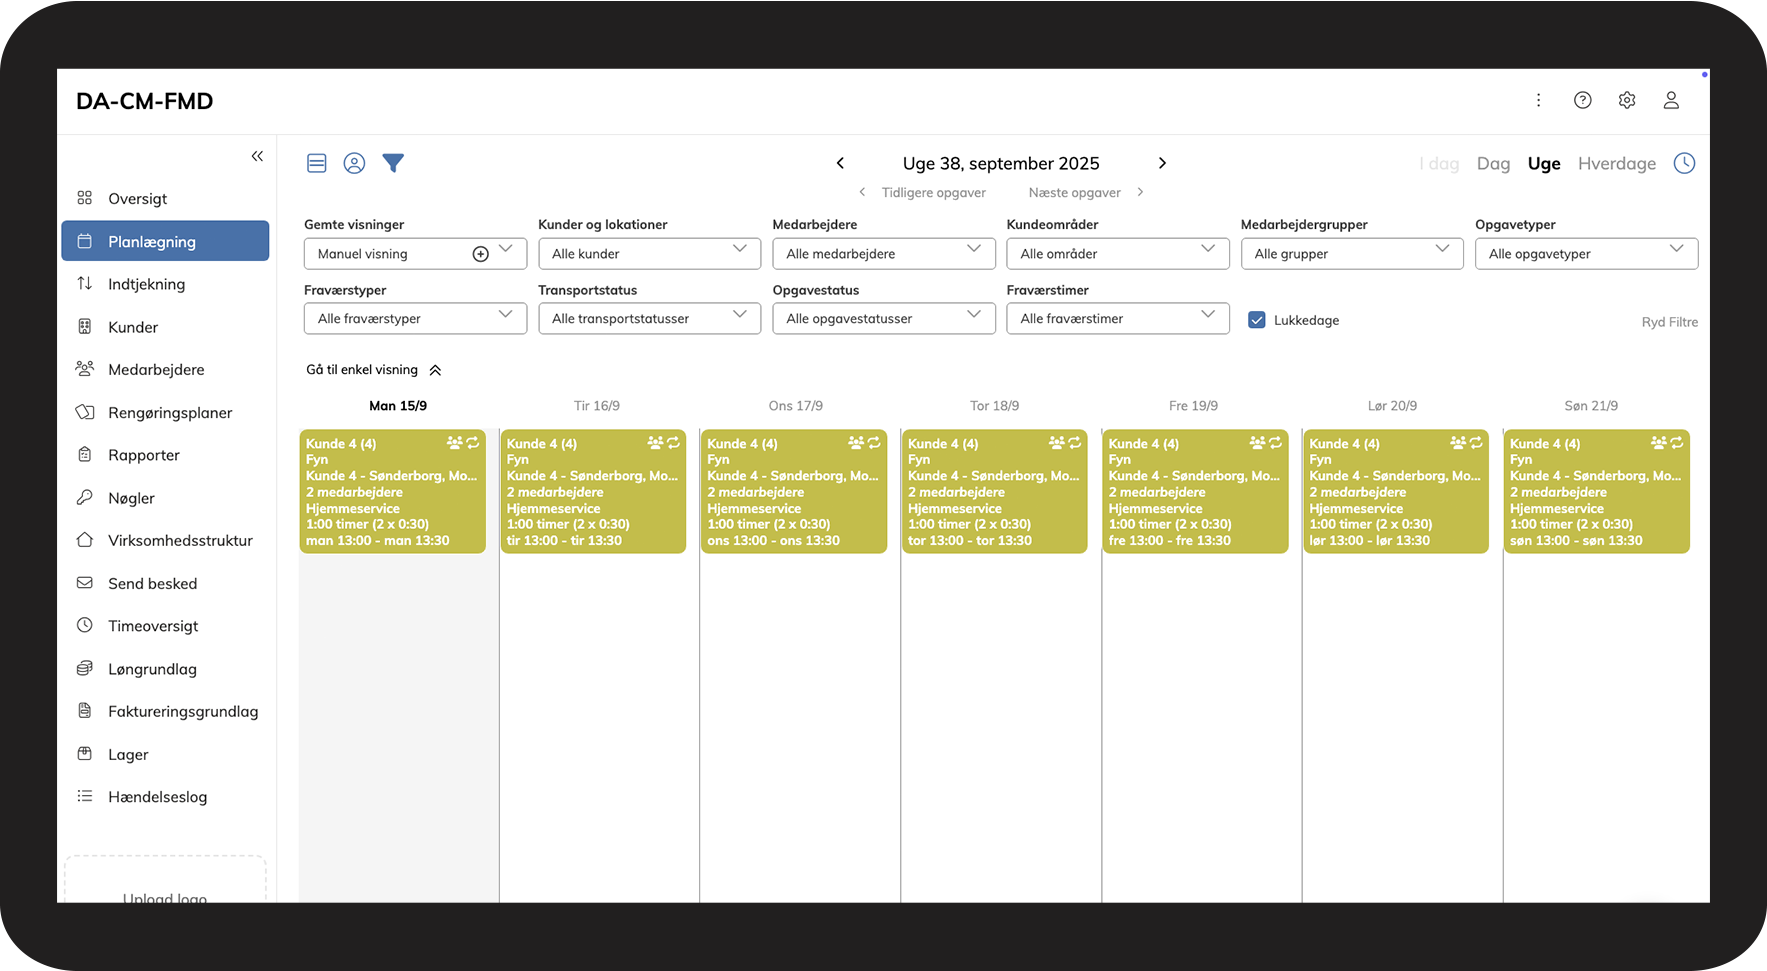This screenshot has width=1767, height=971.
Task: Click Ryd Filtre to clear filters
Action: (1669, 321)
